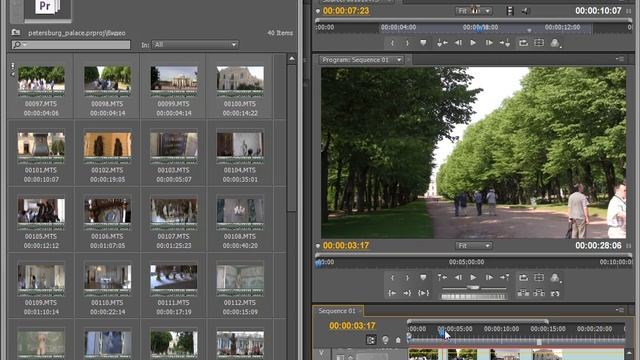Click the filmstrip video-only icon in Source monitor
Screen dimensions: 640x360
510,11
